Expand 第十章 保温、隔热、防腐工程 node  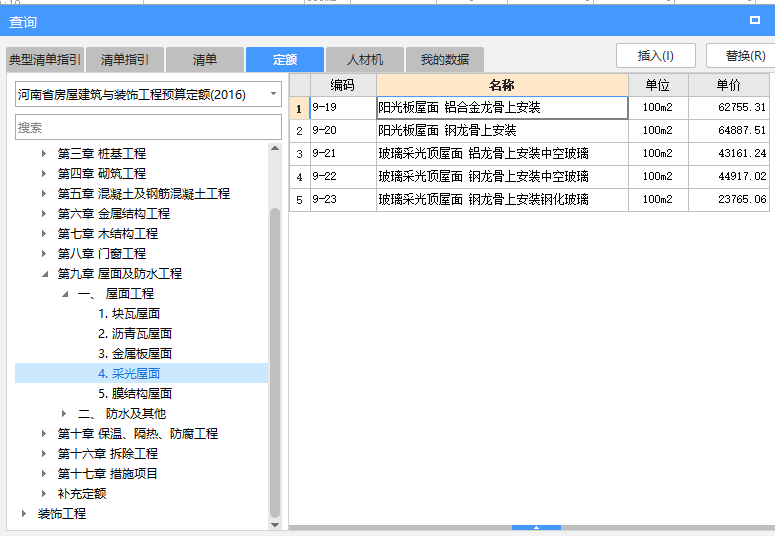(43, 434)
